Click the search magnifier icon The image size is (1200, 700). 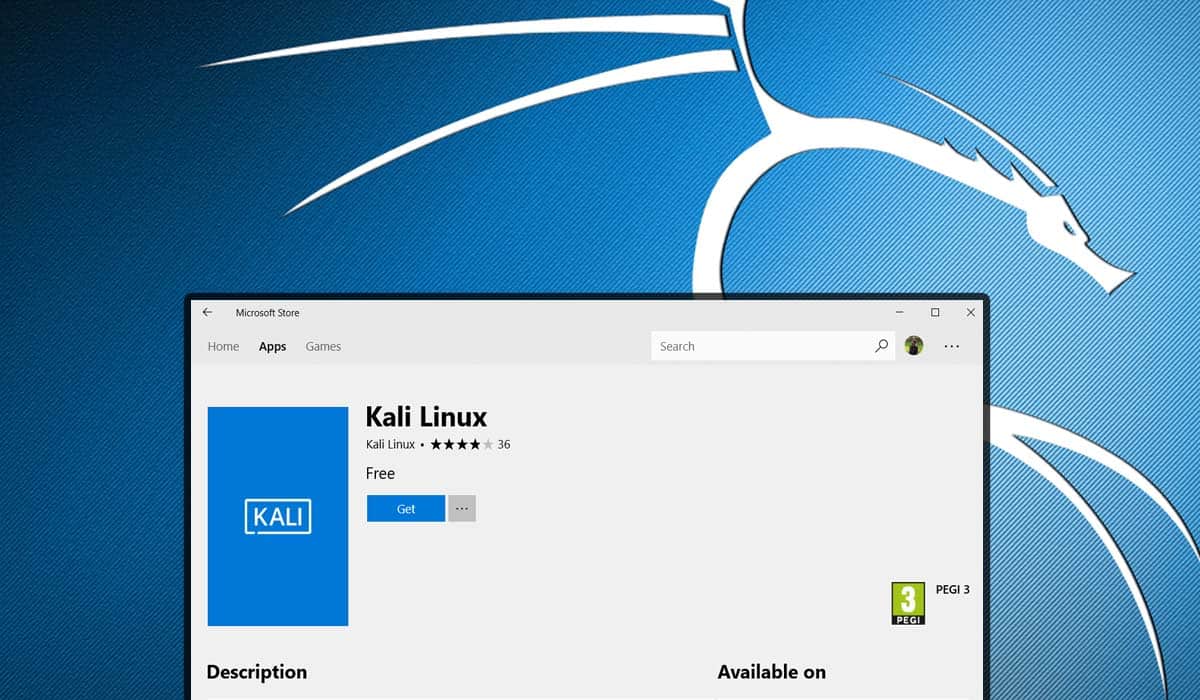pos(881,346)
